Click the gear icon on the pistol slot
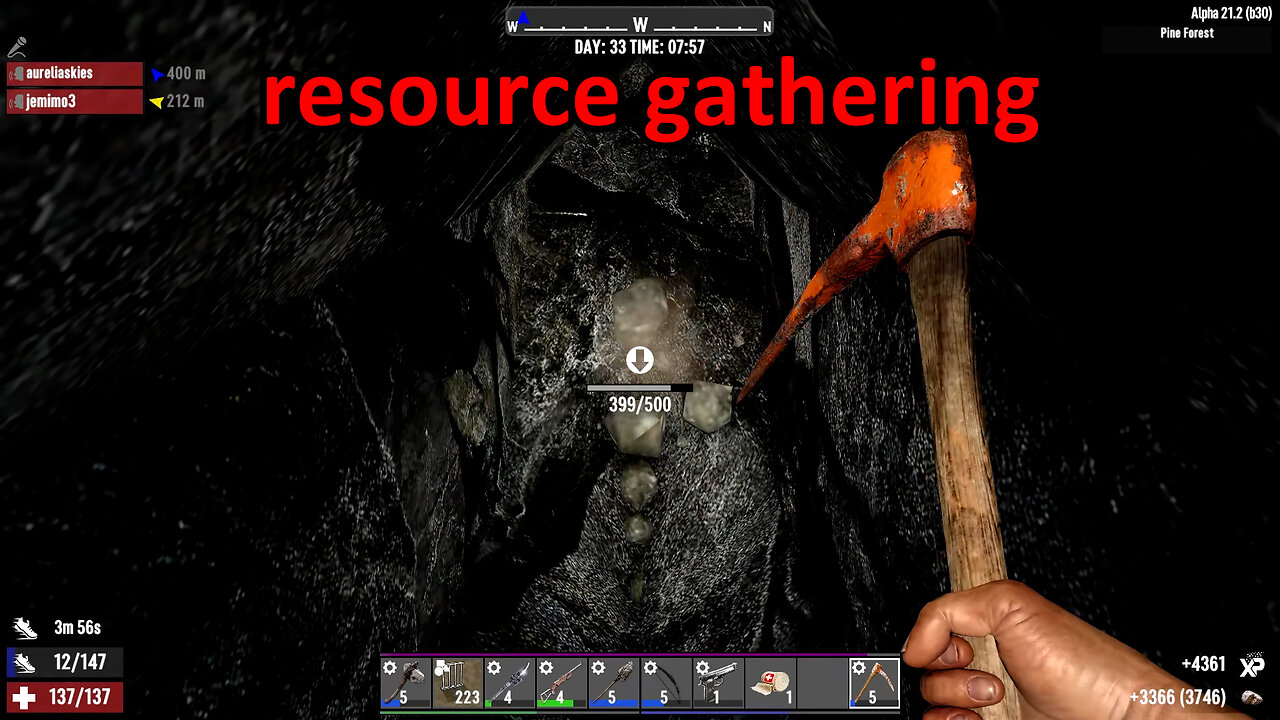1280x720 pixels. coord(702,667)
